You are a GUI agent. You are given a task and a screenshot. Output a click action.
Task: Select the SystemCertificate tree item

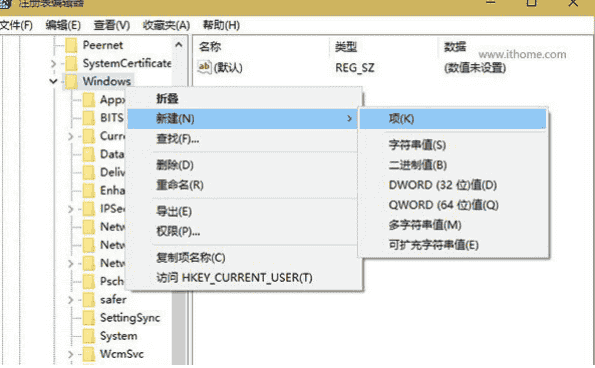127,63
